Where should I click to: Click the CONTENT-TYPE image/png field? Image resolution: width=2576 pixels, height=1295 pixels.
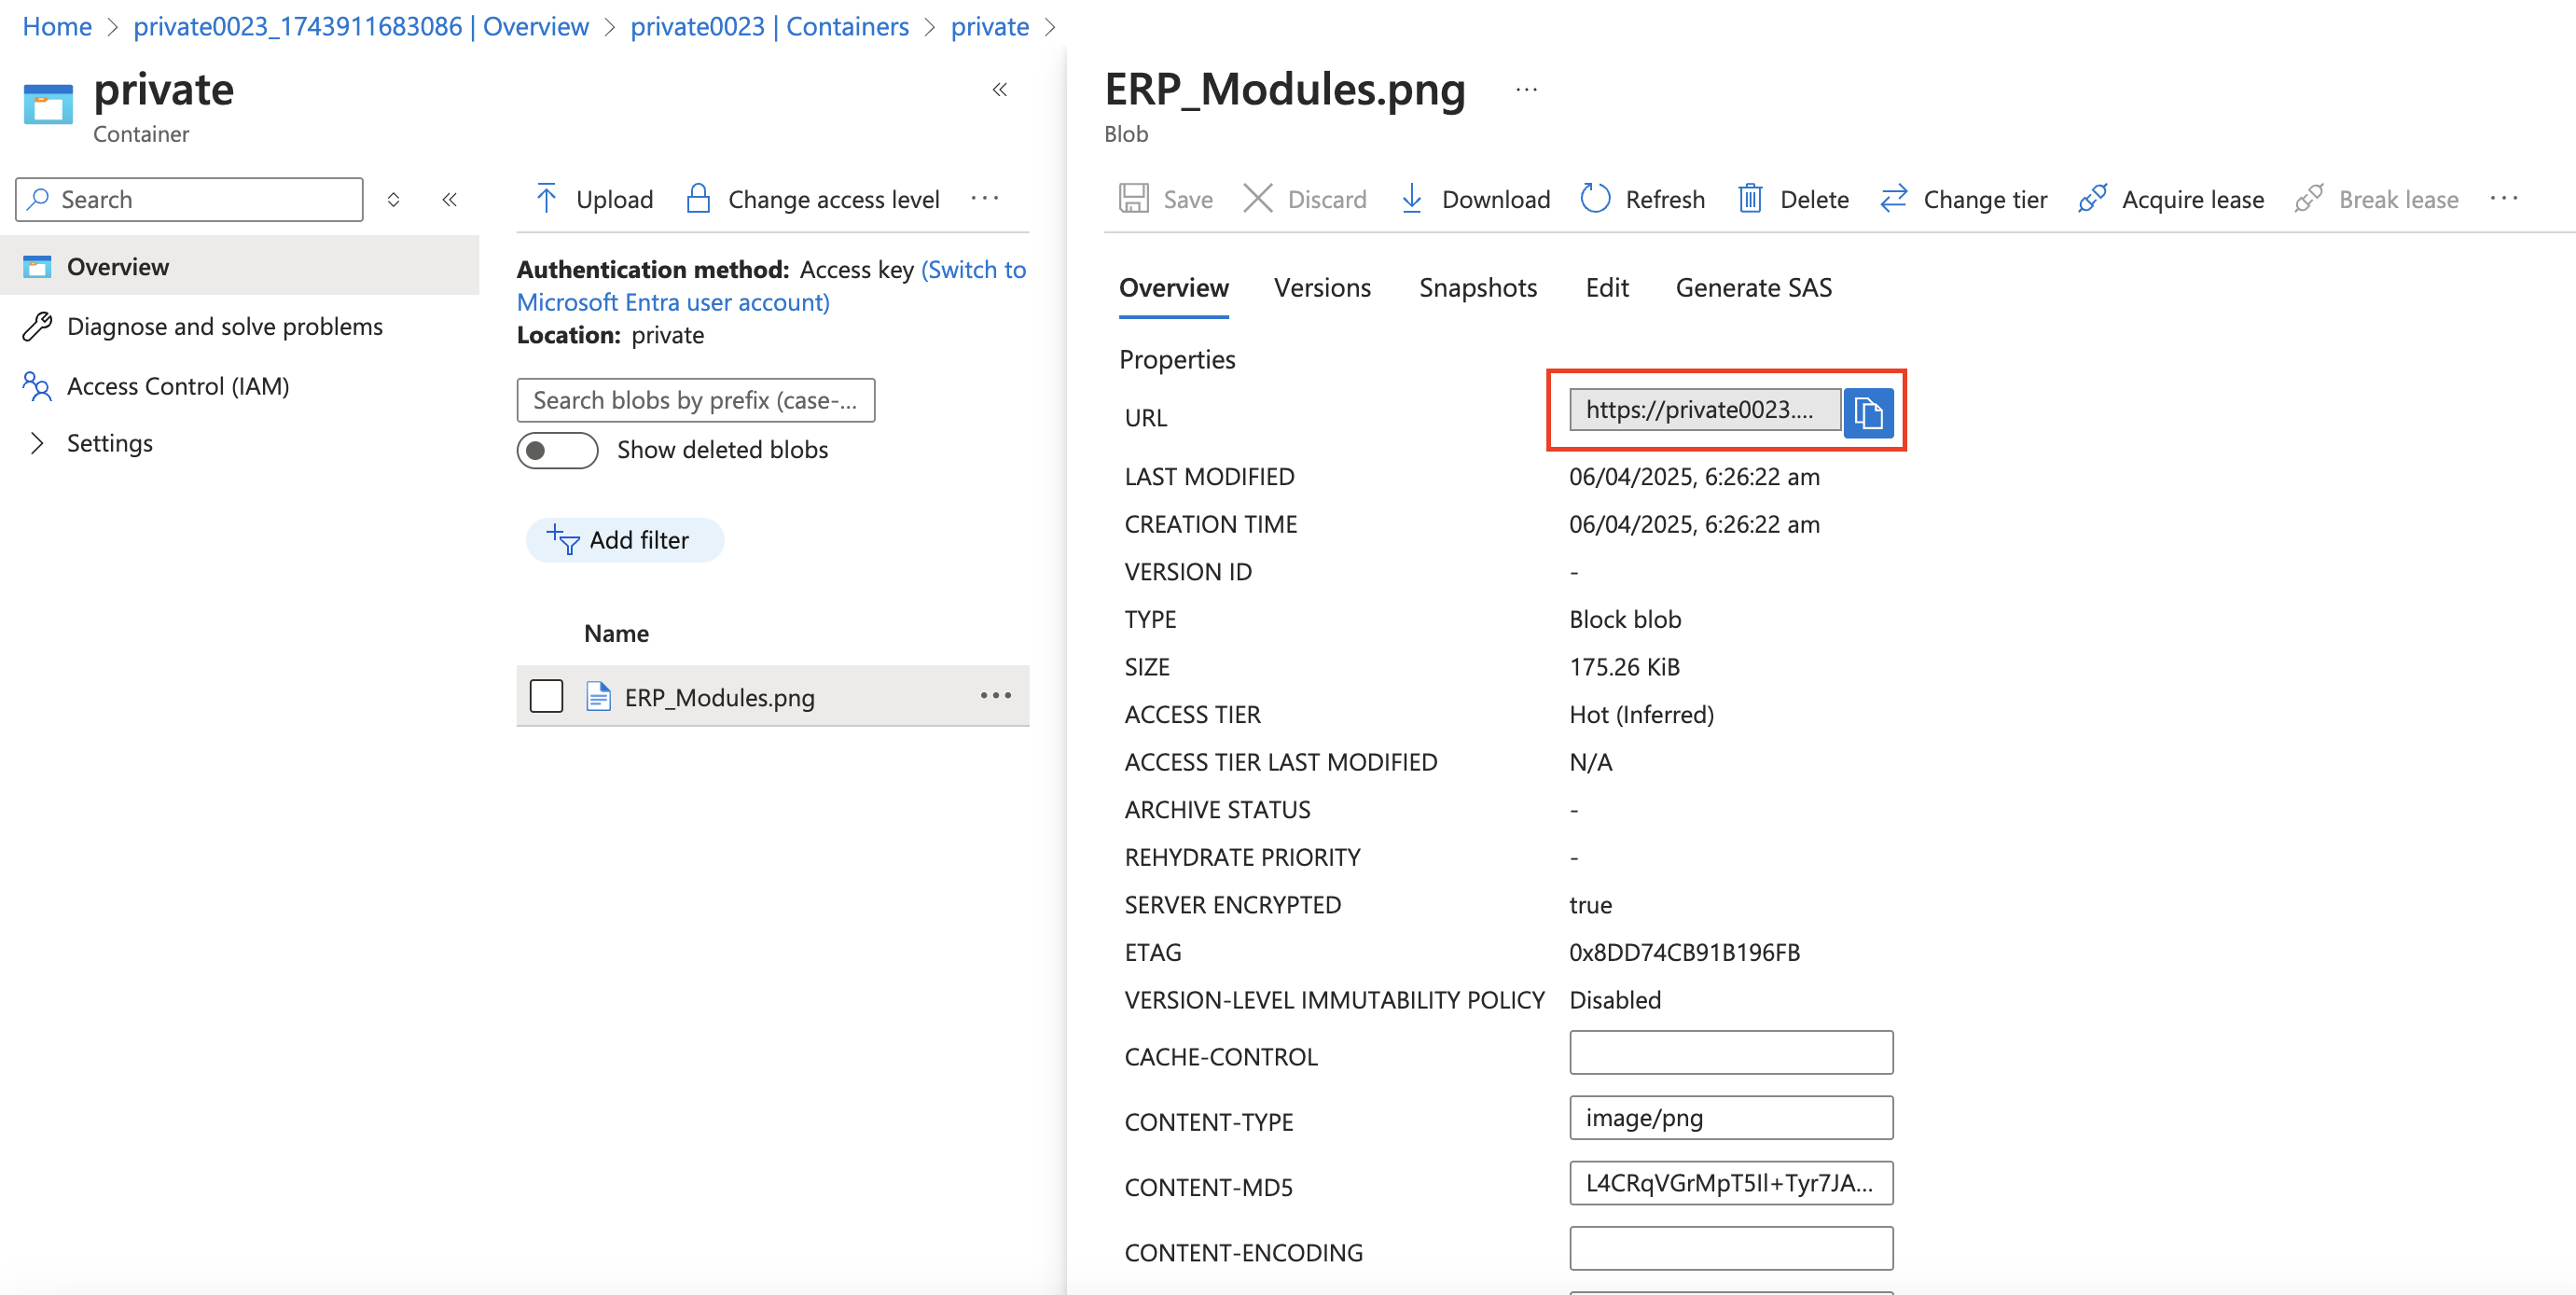[x=1730, y=1117]
